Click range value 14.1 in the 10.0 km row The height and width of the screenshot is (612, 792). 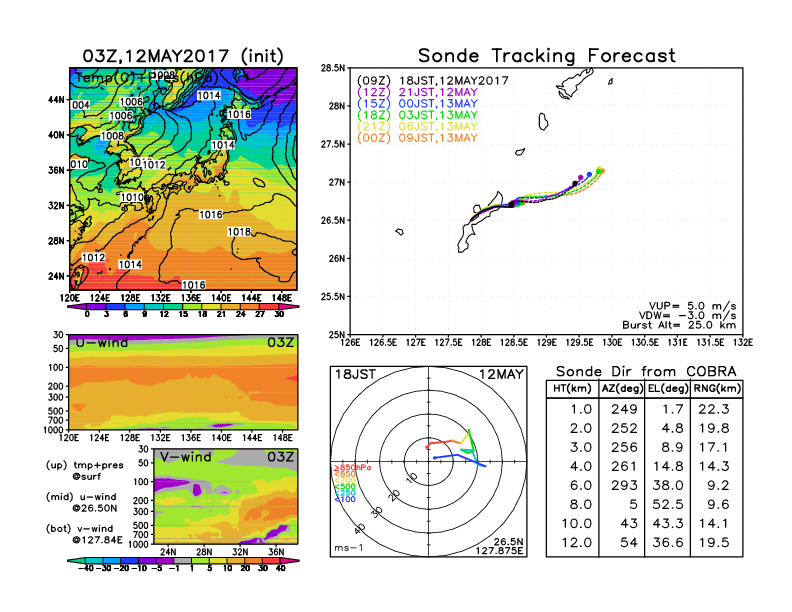714,524
